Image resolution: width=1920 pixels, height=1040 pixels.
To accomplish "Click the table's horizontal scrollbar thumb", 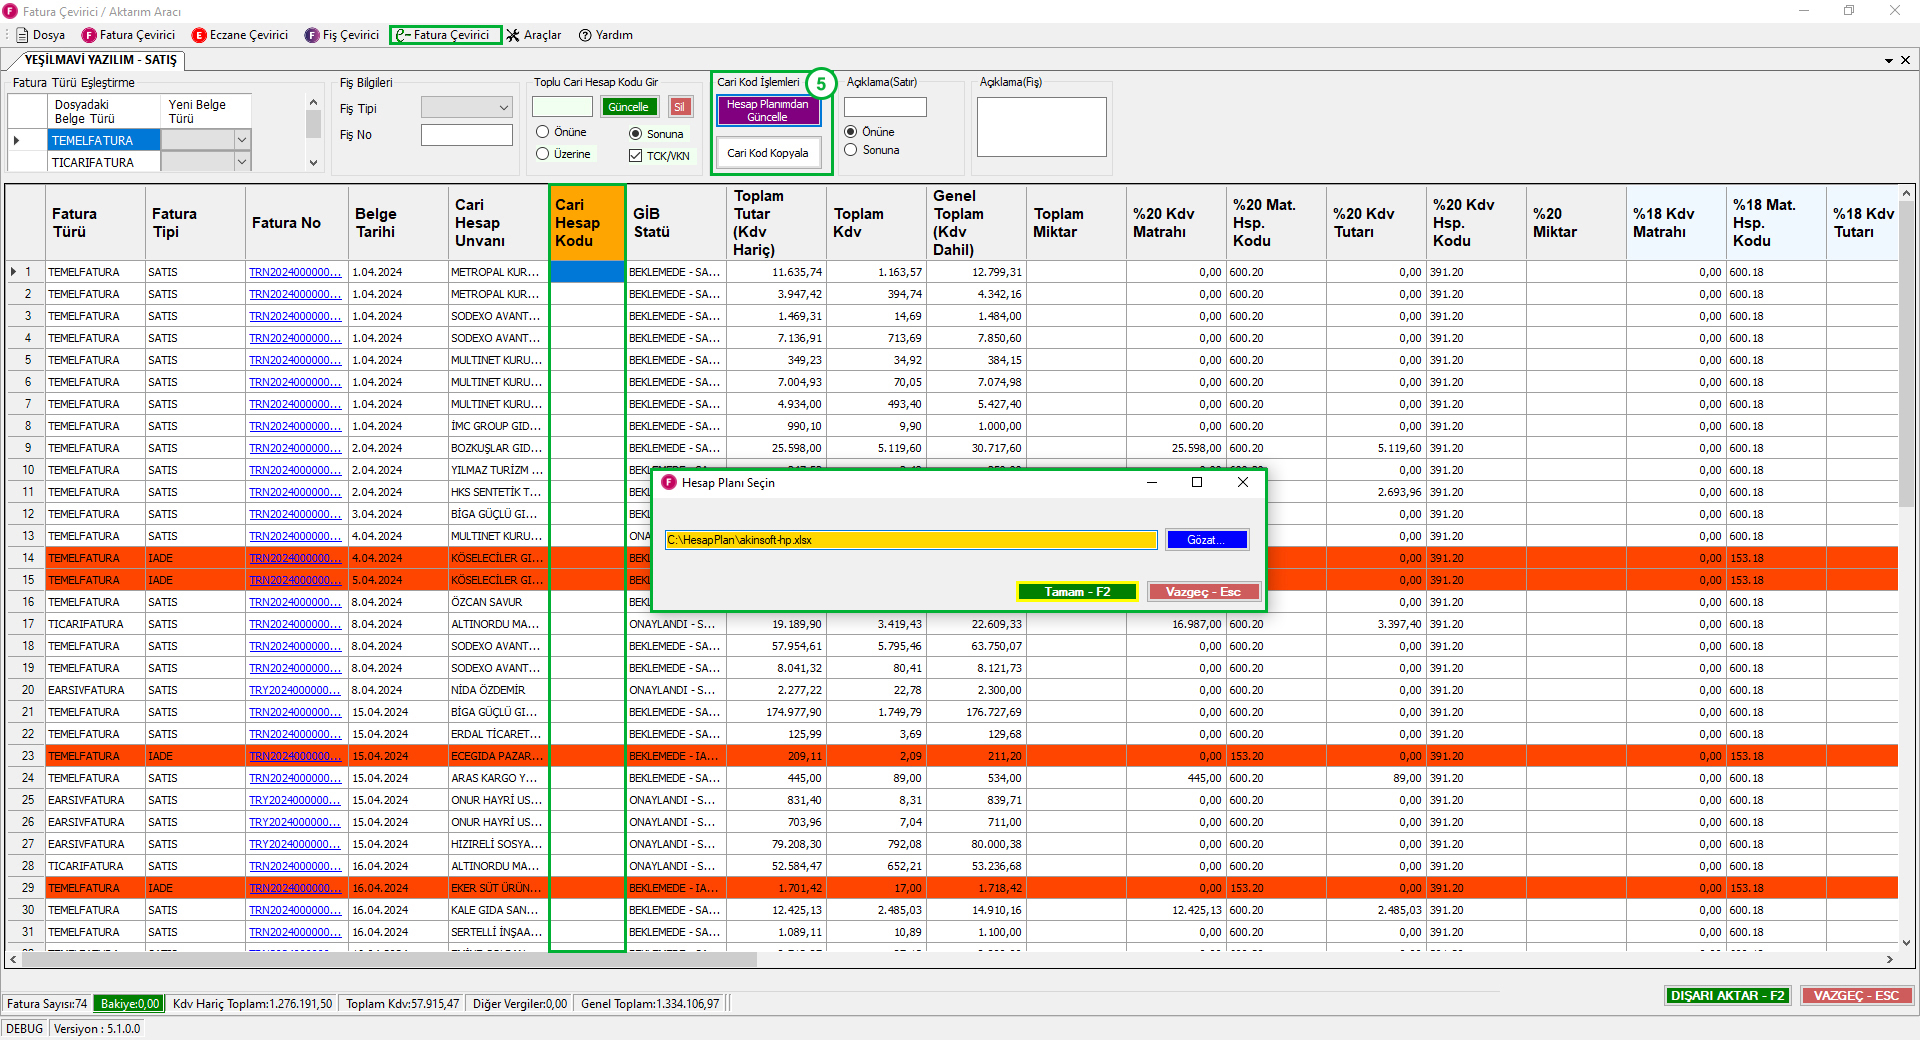I will pos(390,959).
